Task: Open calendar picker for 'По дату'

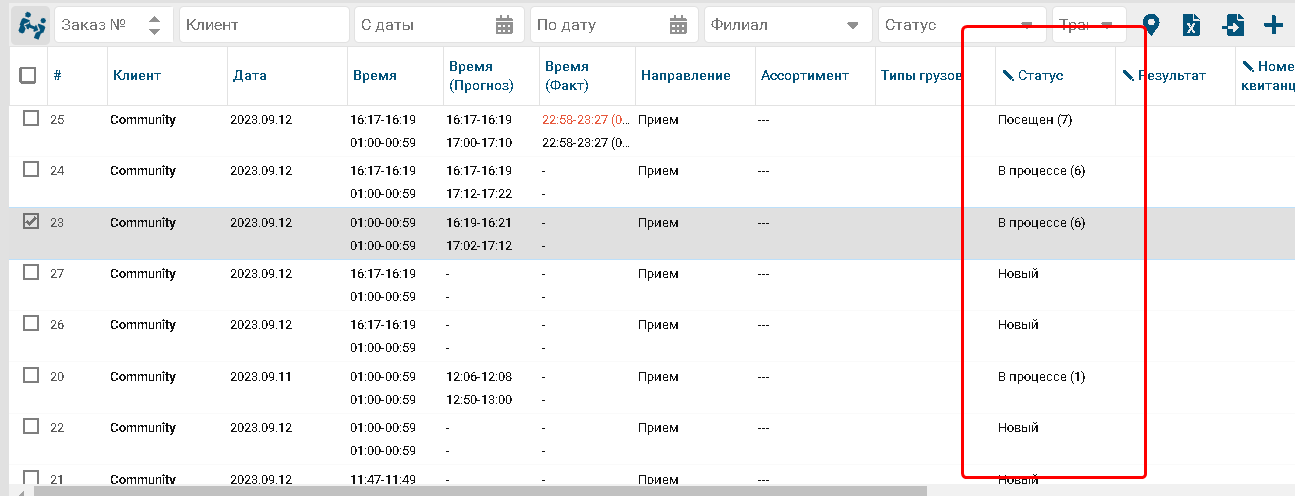Action: coord(679,25)
